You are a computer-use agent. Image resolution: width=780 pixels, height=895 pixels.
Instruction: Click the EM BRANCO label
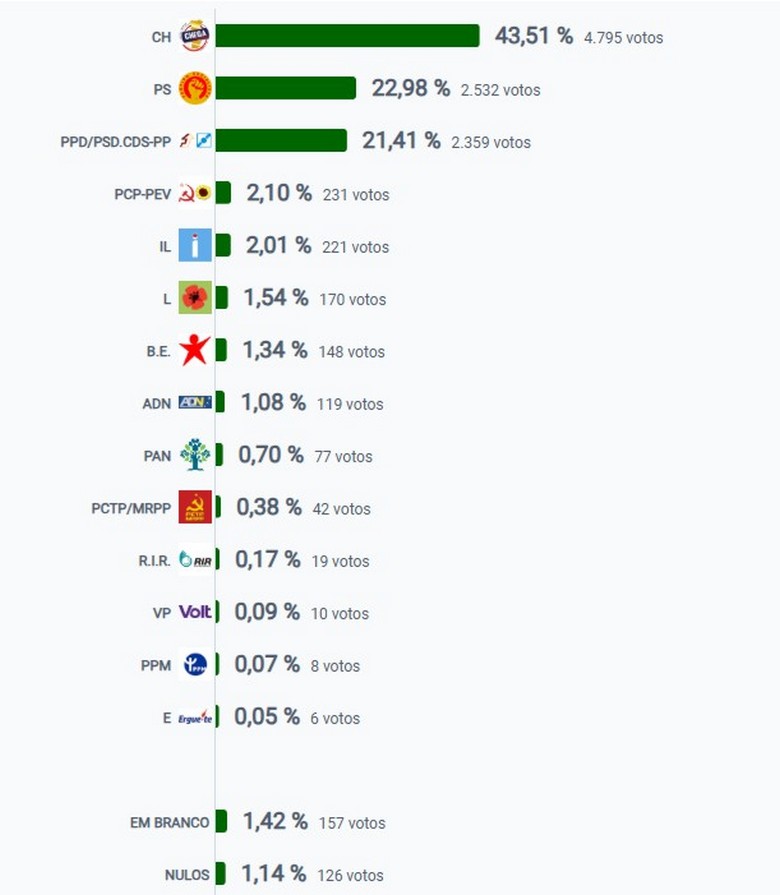[169, 823]
